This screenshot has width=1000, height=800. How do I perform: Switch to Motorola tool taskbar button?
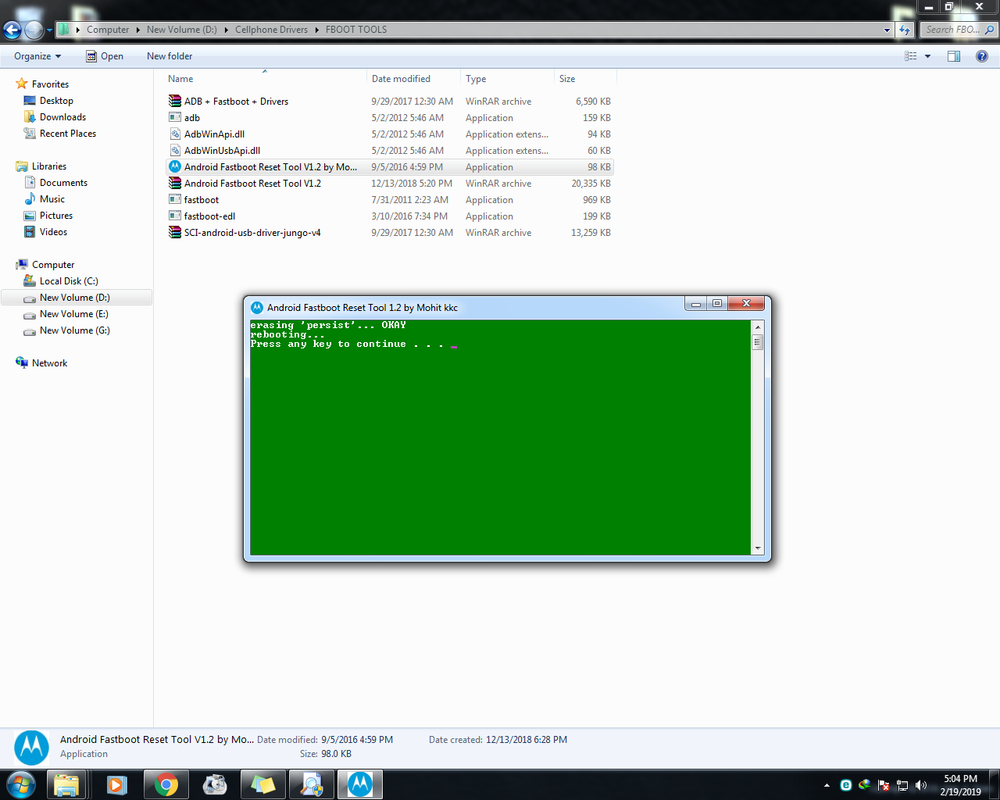coord(360,785)
